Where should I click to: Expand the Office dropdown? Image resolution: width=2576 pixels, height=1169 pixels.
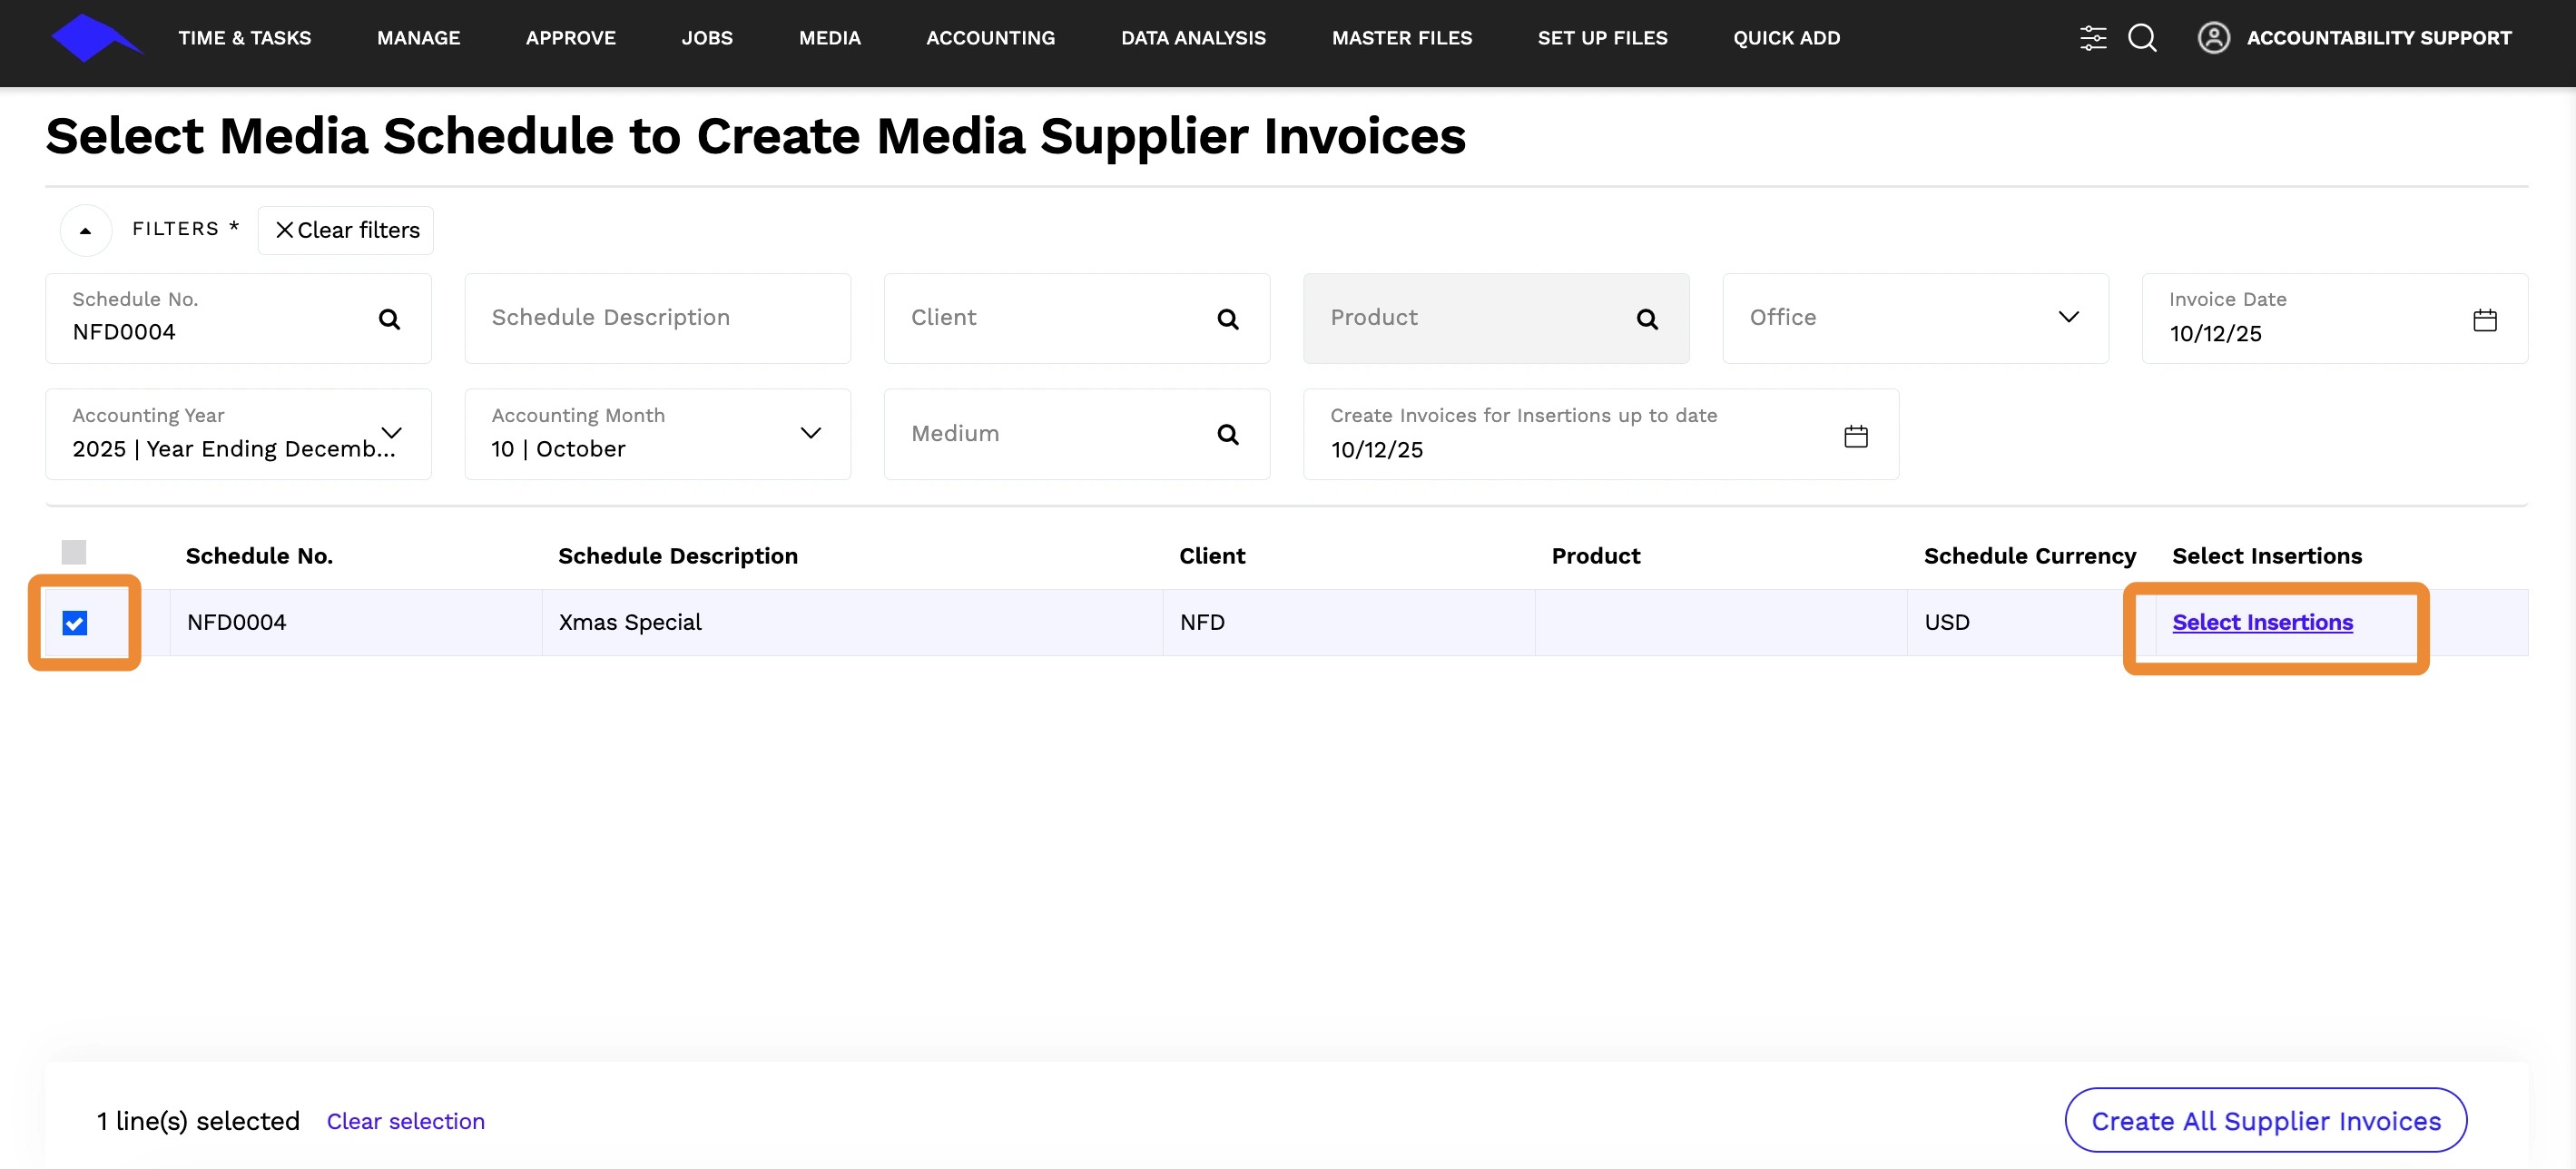pyautogui.click(x=2068, y=317)
